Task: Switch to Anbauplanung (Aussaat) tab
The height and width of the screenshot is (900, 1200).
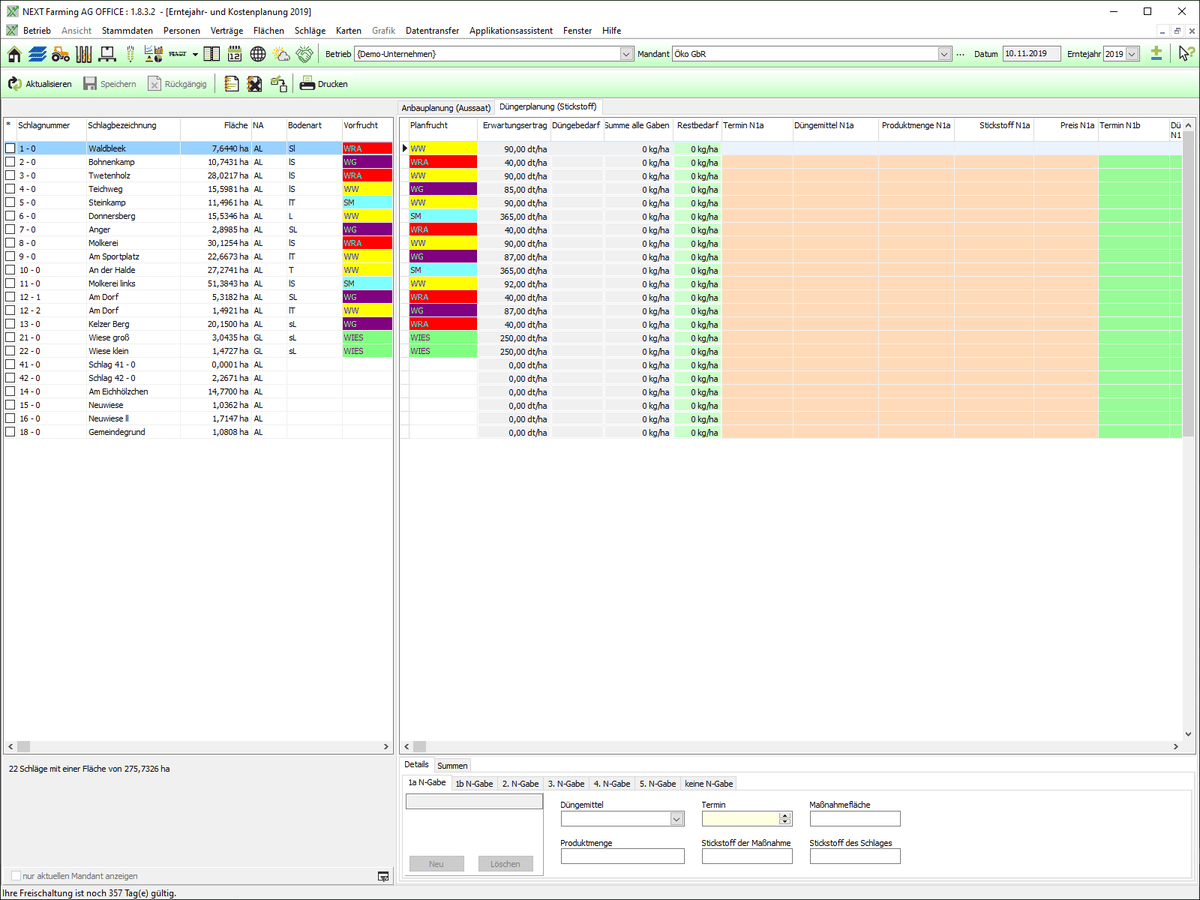Action: [x=446, y=107]
